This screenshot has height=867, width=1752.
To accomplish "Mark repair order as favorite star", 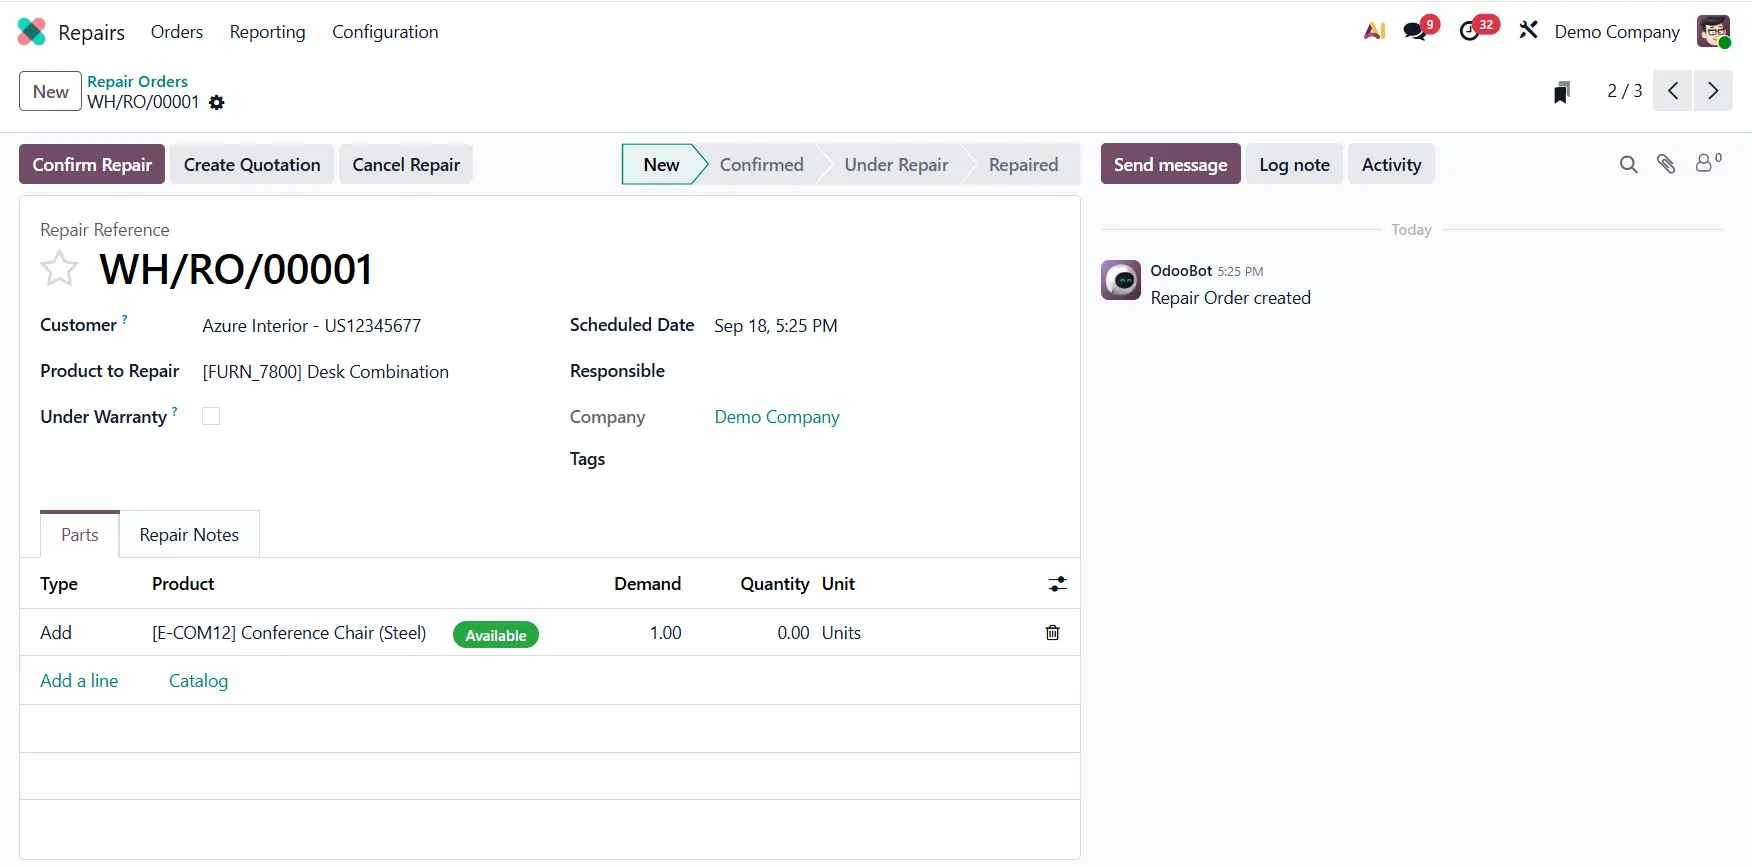I will coord(59,269).
